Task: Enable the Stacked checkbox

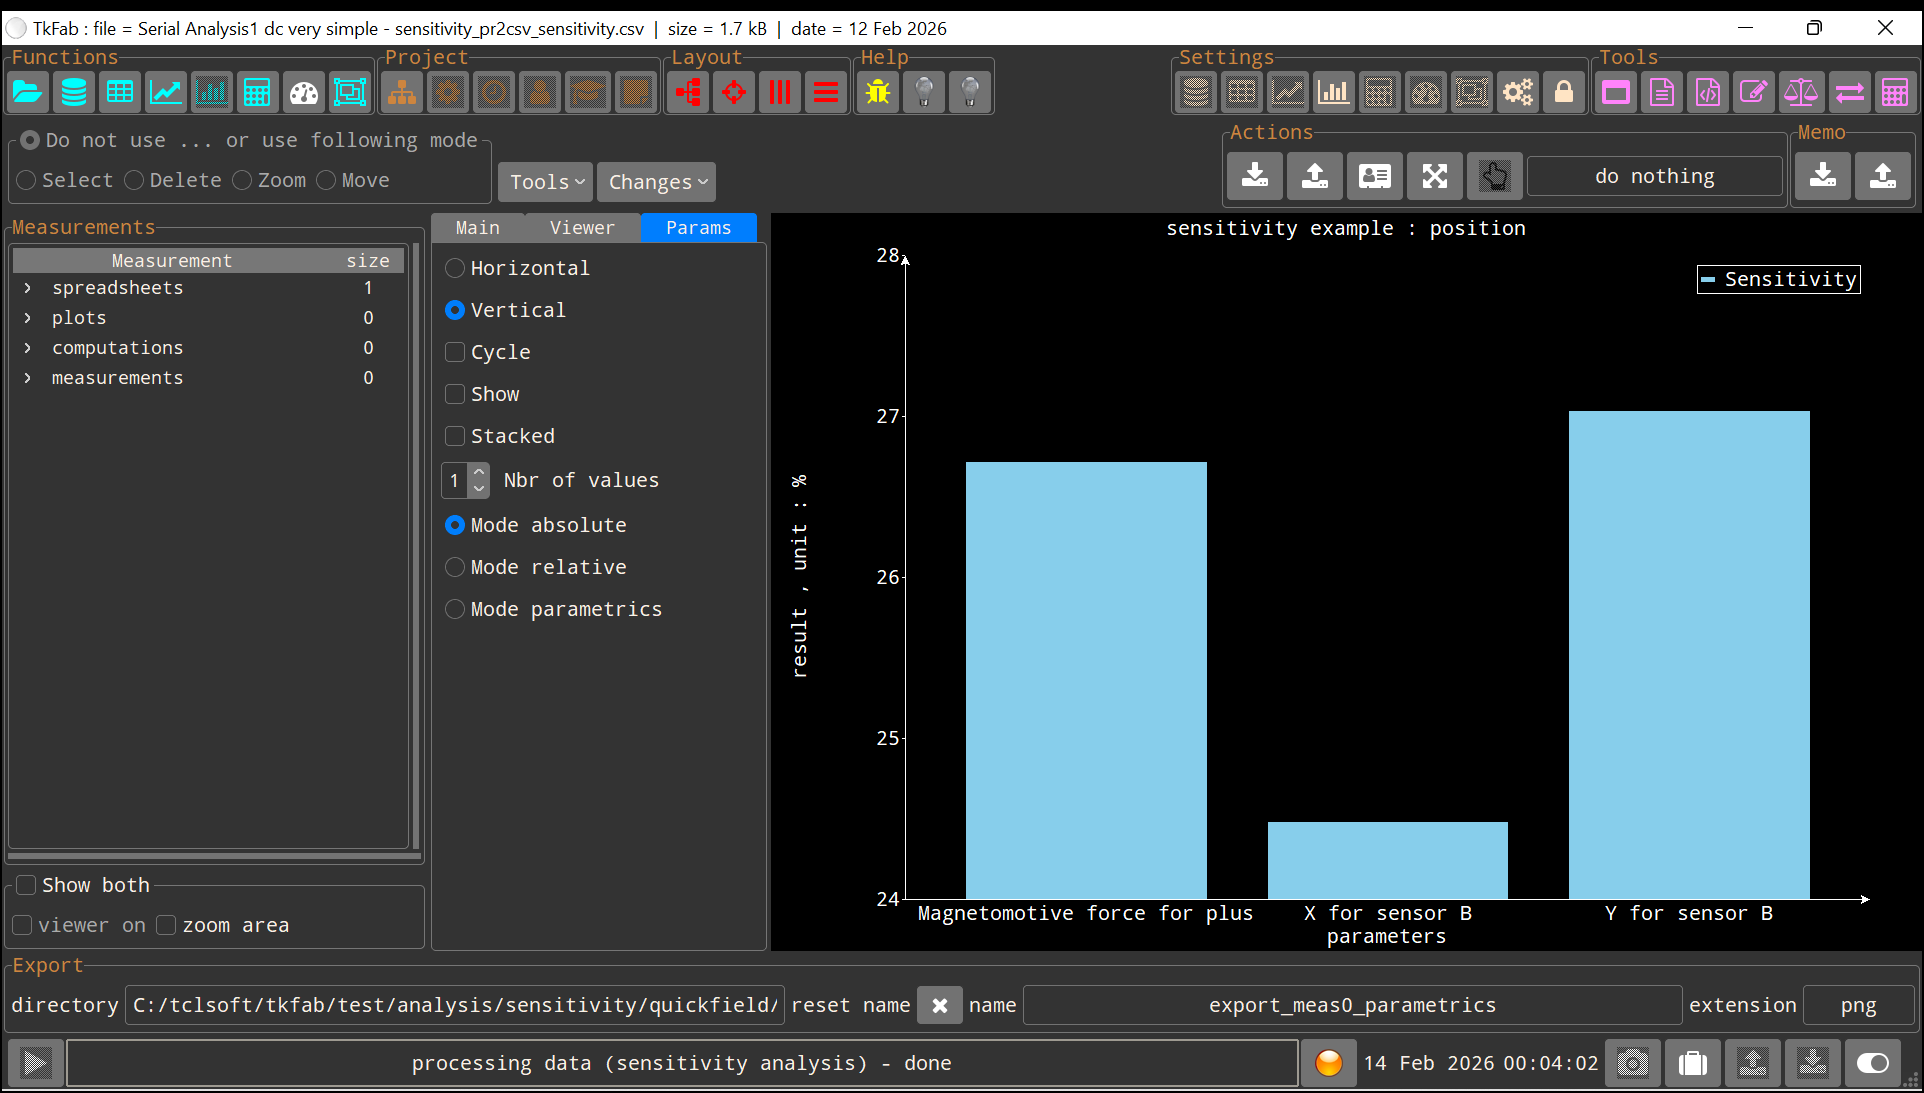Action: tap(455, 436)
